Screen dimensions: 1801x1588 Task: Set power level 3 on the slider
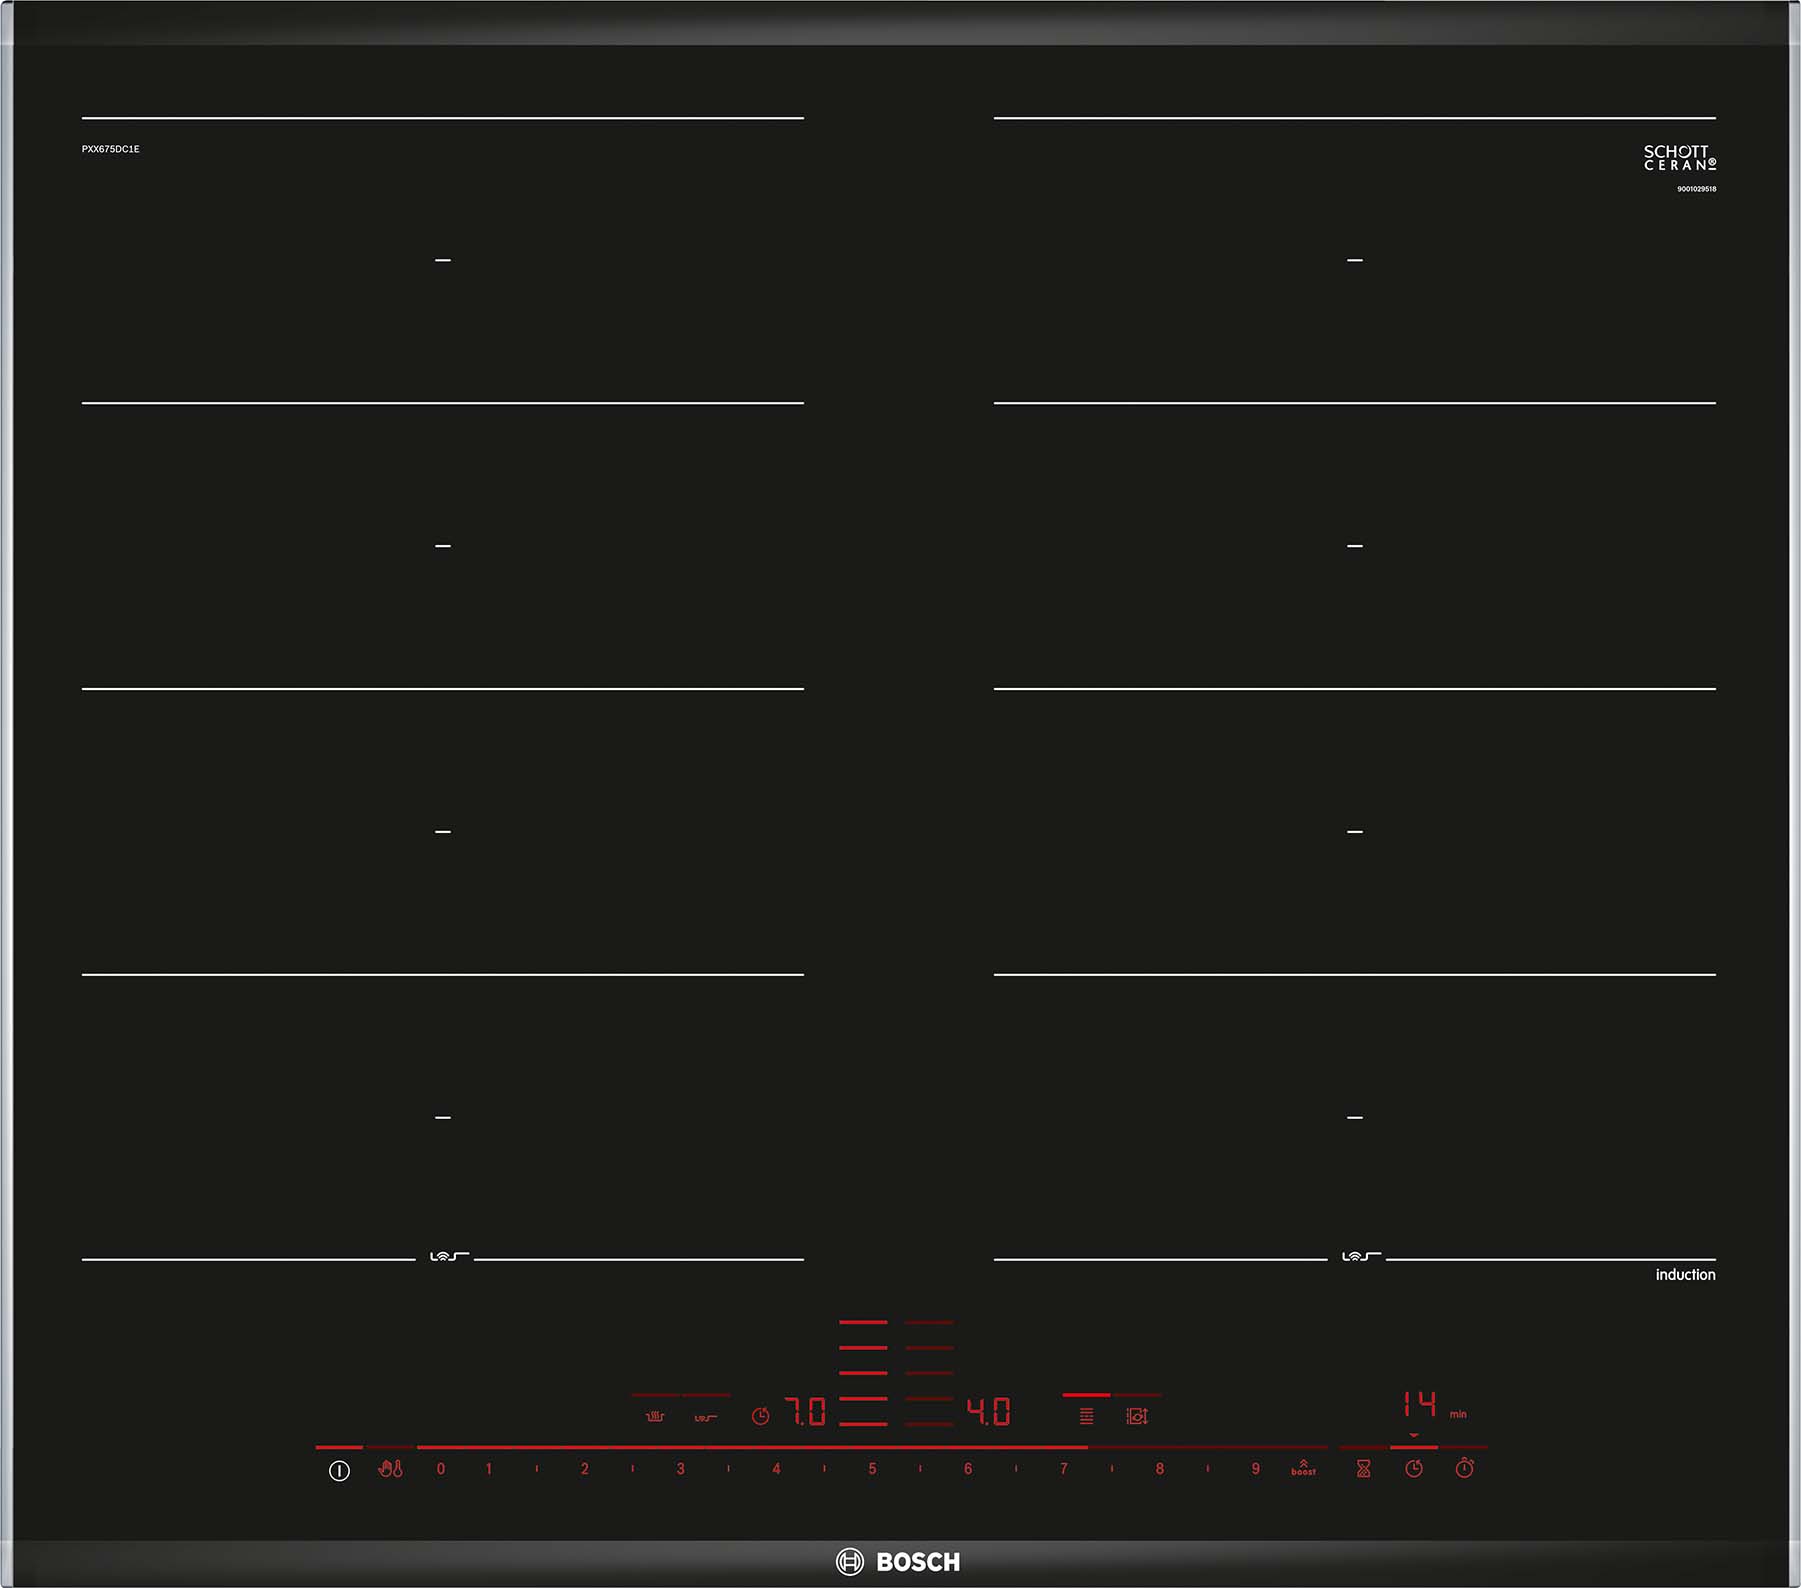(x=681, y=1469)
